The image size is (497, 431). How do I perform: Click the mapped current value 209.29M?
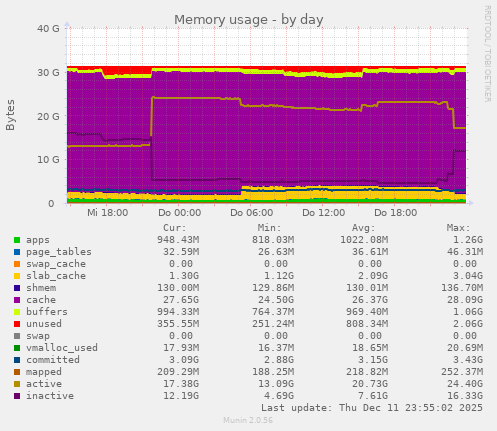point(178,372)
